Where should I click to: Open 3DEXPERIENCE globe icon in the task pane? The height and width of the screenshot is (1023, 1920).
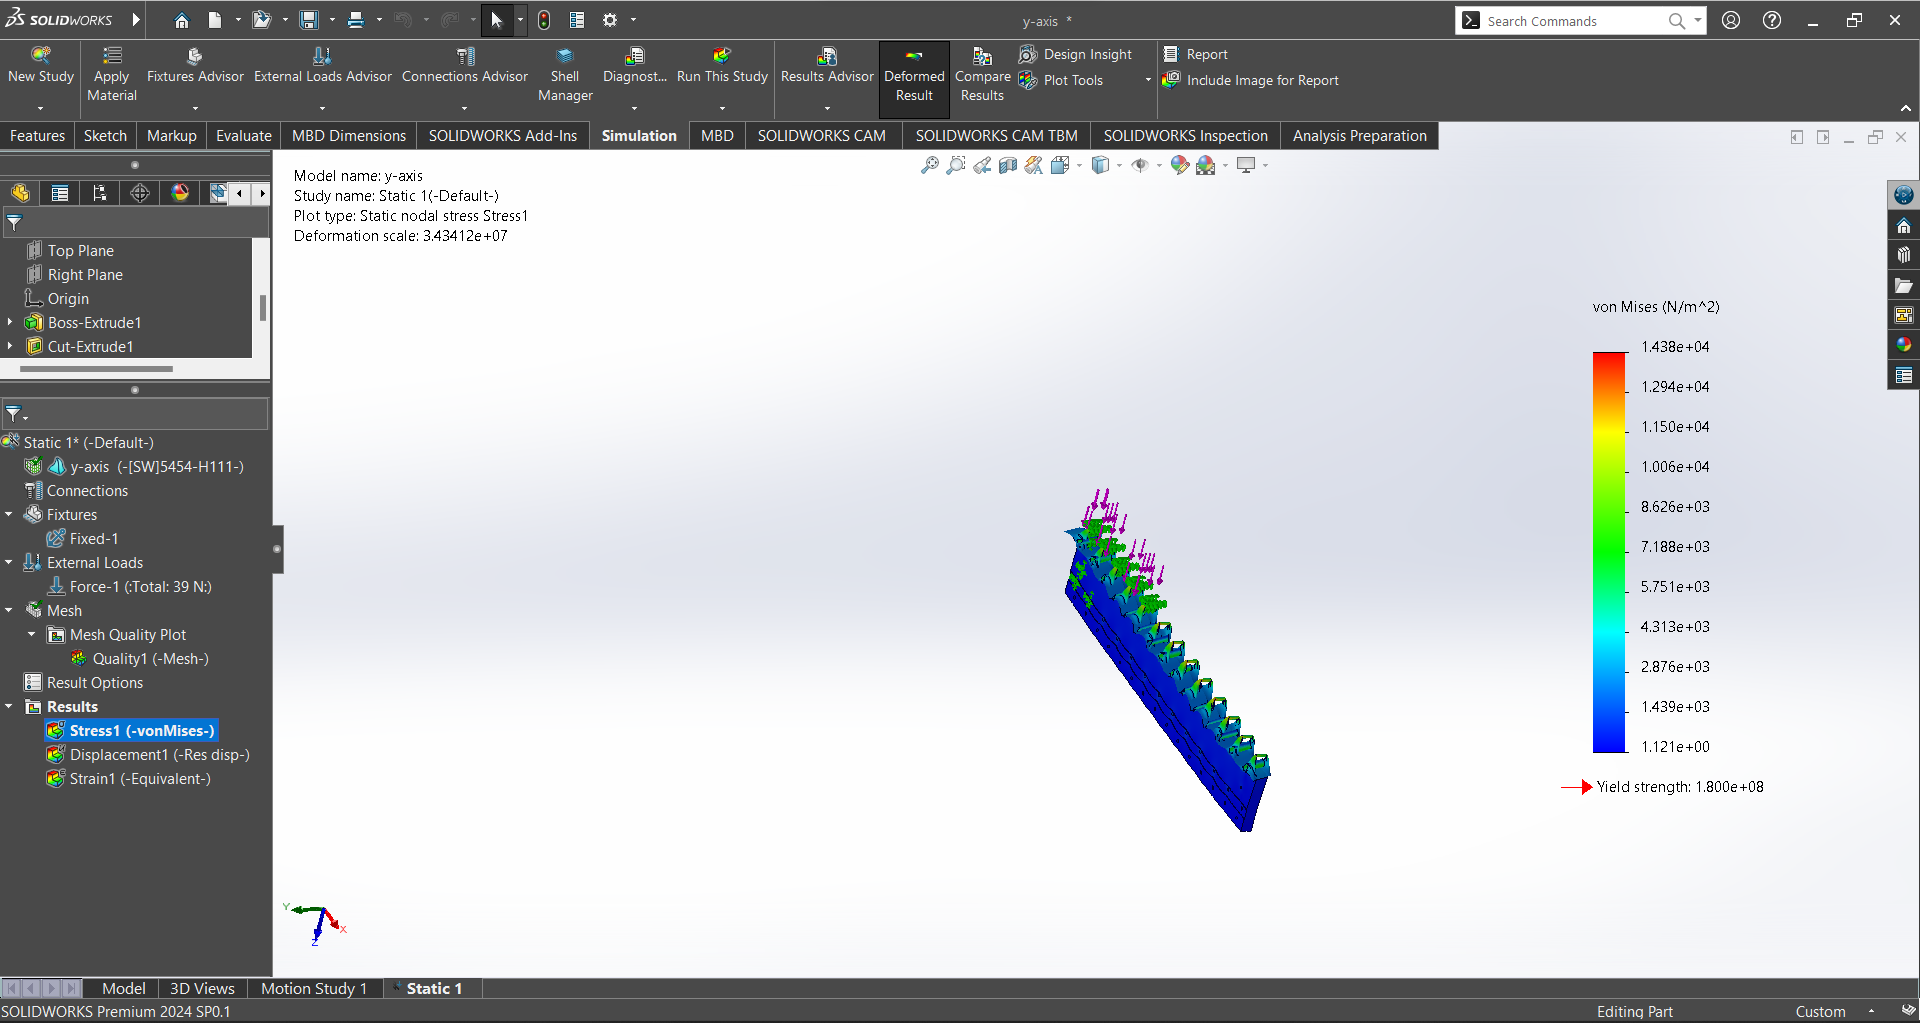1904,195
